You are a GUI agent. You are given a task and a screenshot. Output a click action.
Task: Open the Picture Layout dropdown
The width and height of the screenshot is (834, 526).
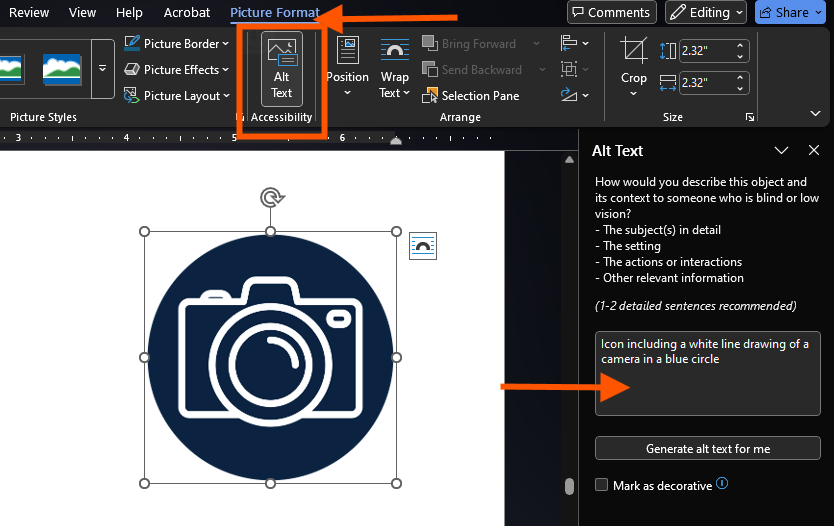(x=176, y=96)
